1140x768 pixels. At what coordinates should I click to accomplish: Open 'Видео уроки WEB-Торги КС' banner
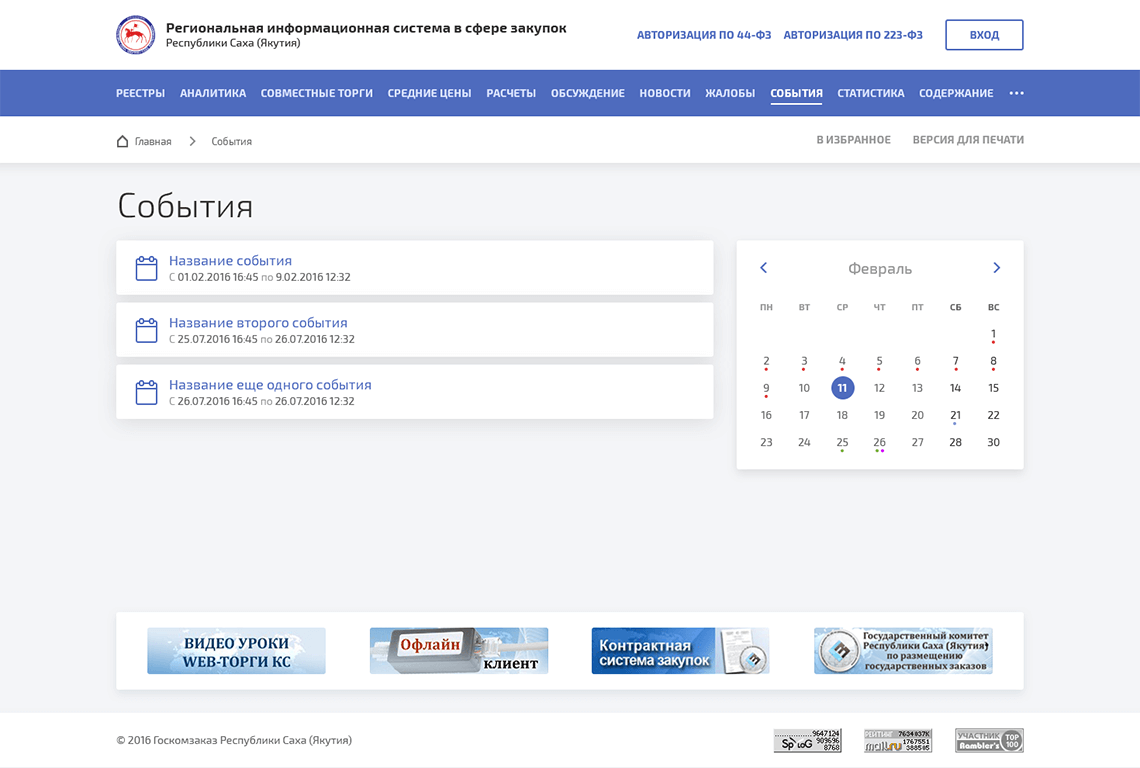[236, 651]
